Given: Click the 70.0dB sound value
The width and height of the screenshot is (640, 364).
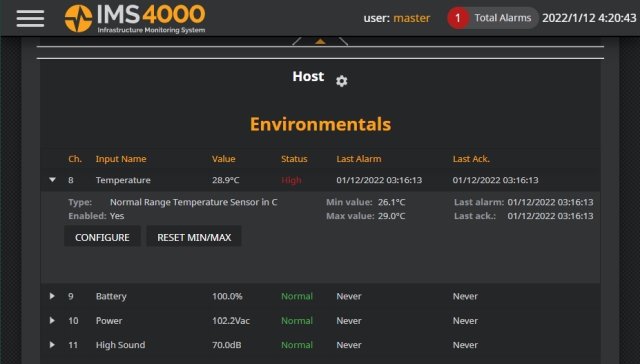Looking at the screenshot, I should point(227,345).
